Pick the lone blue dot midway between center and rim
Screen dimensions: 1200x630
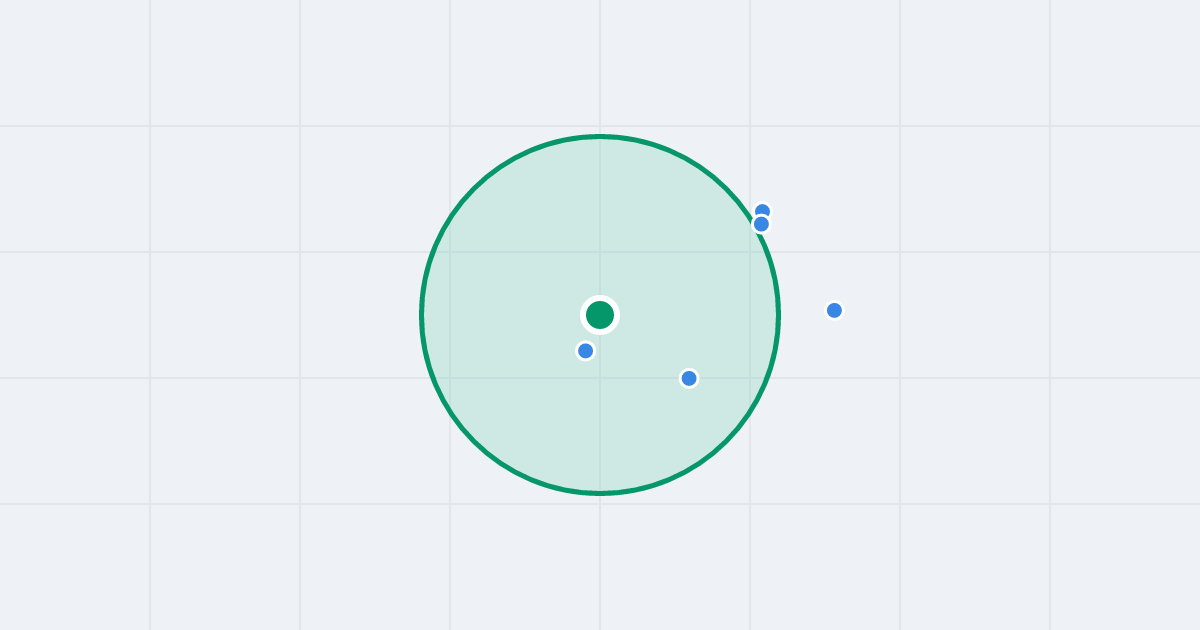[x=689, y=378]
